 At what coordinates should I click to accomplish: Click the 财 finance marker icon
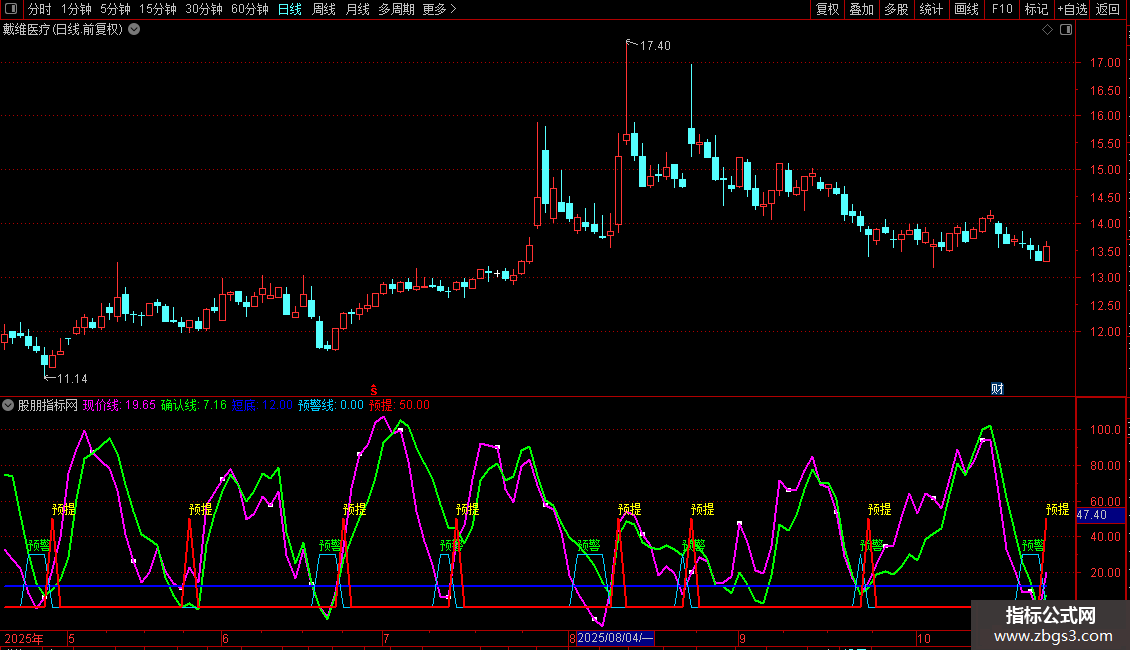997,389
